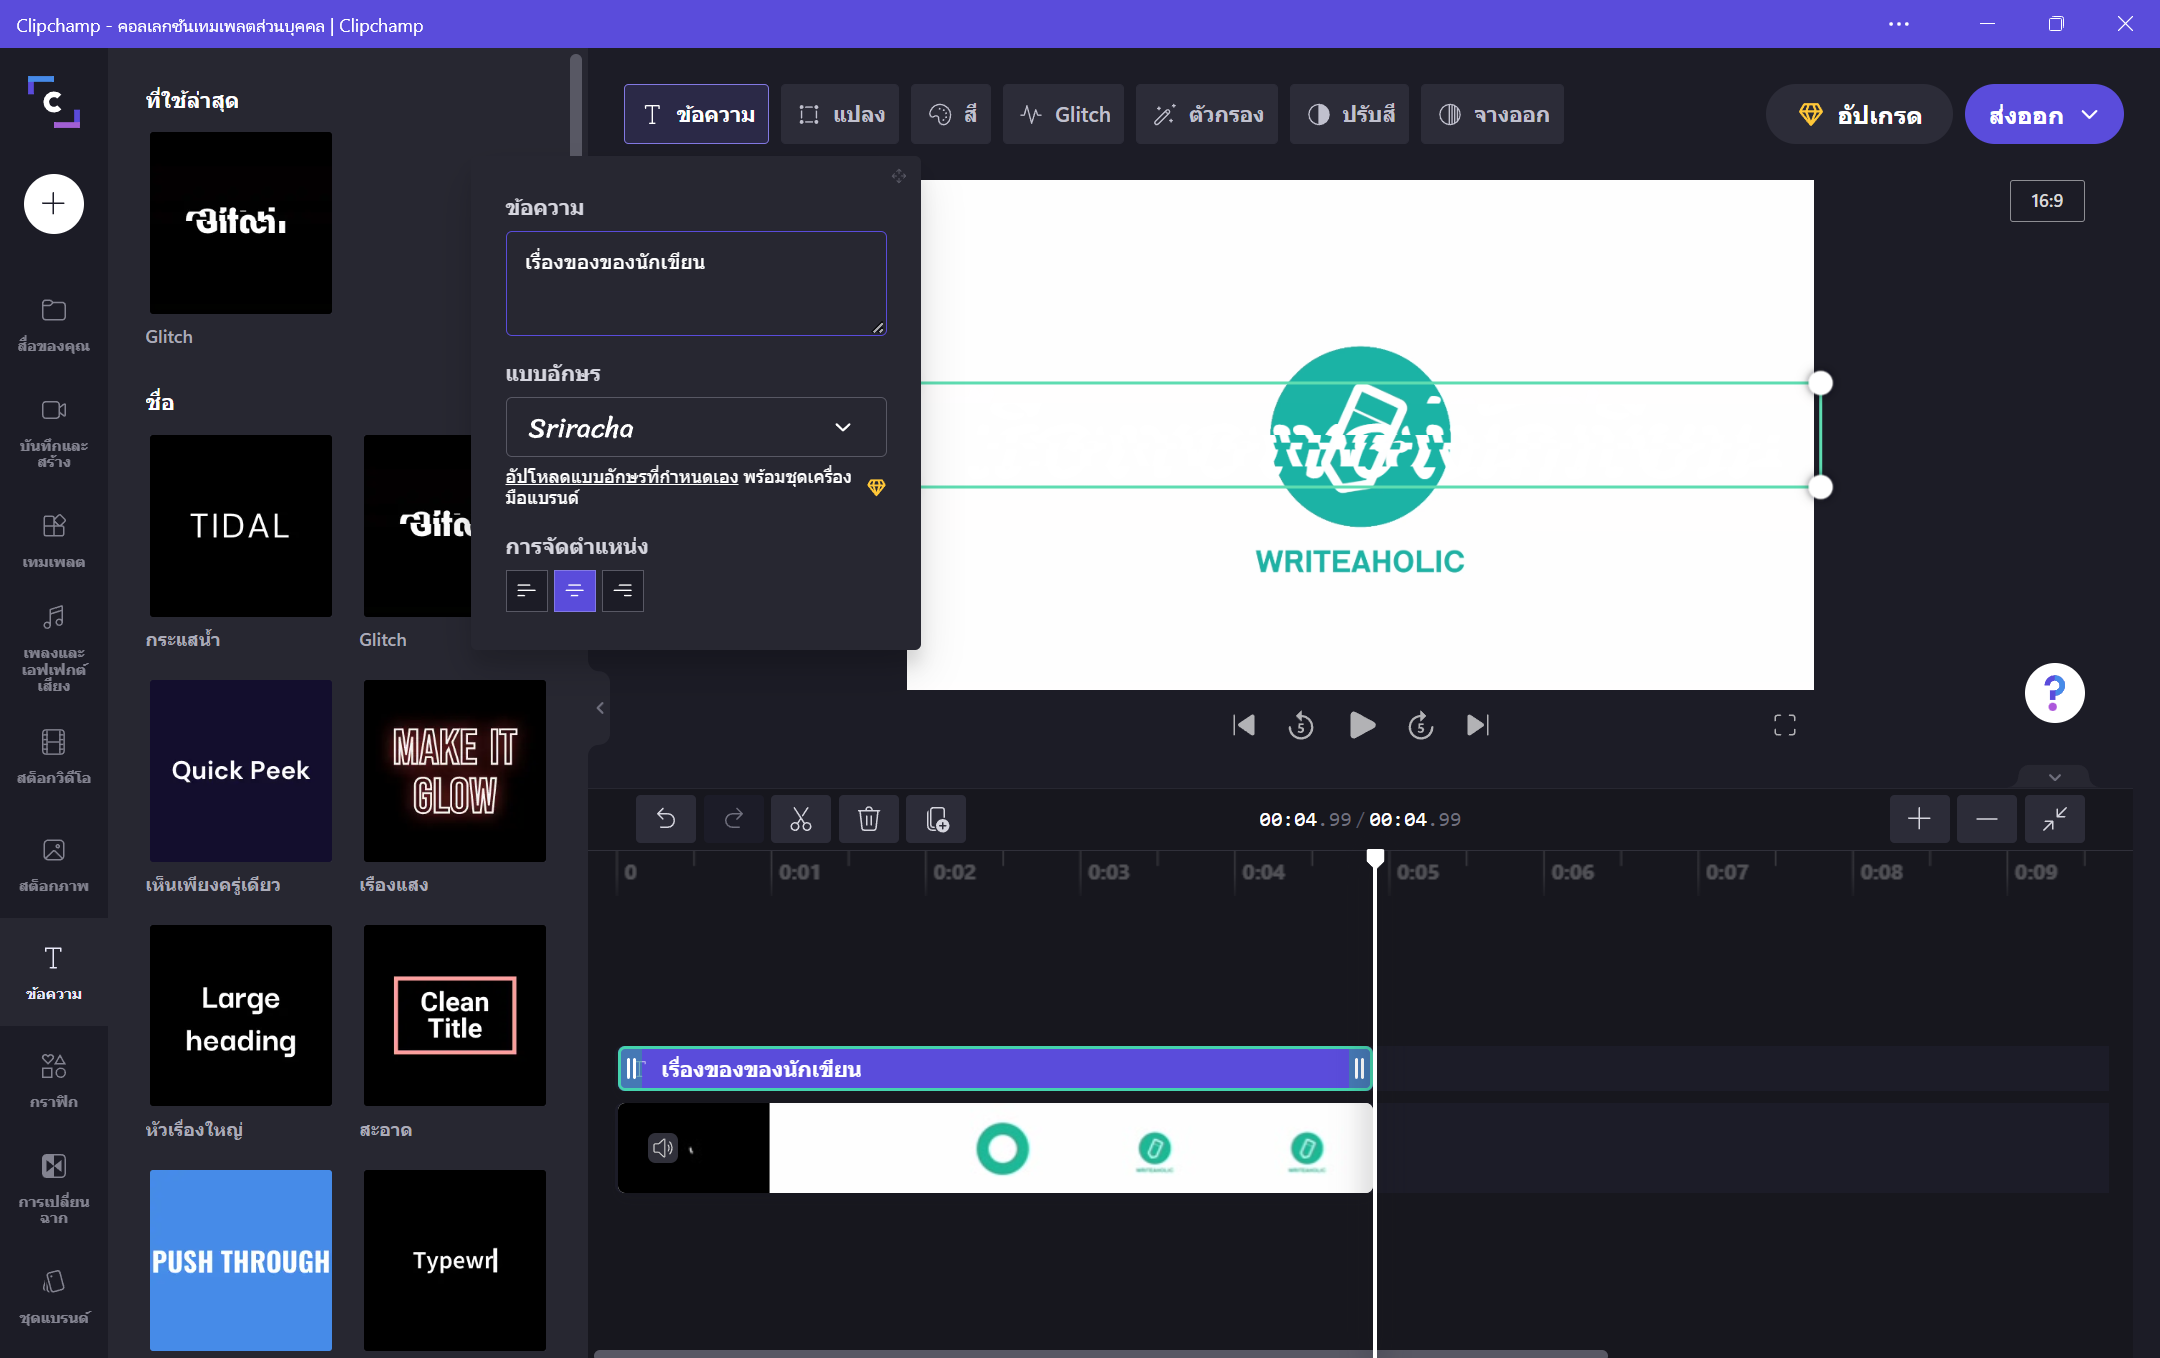Zoom in the timeline
The height and width of the screenshot is (1358, 2160).
click(1919, 819)
